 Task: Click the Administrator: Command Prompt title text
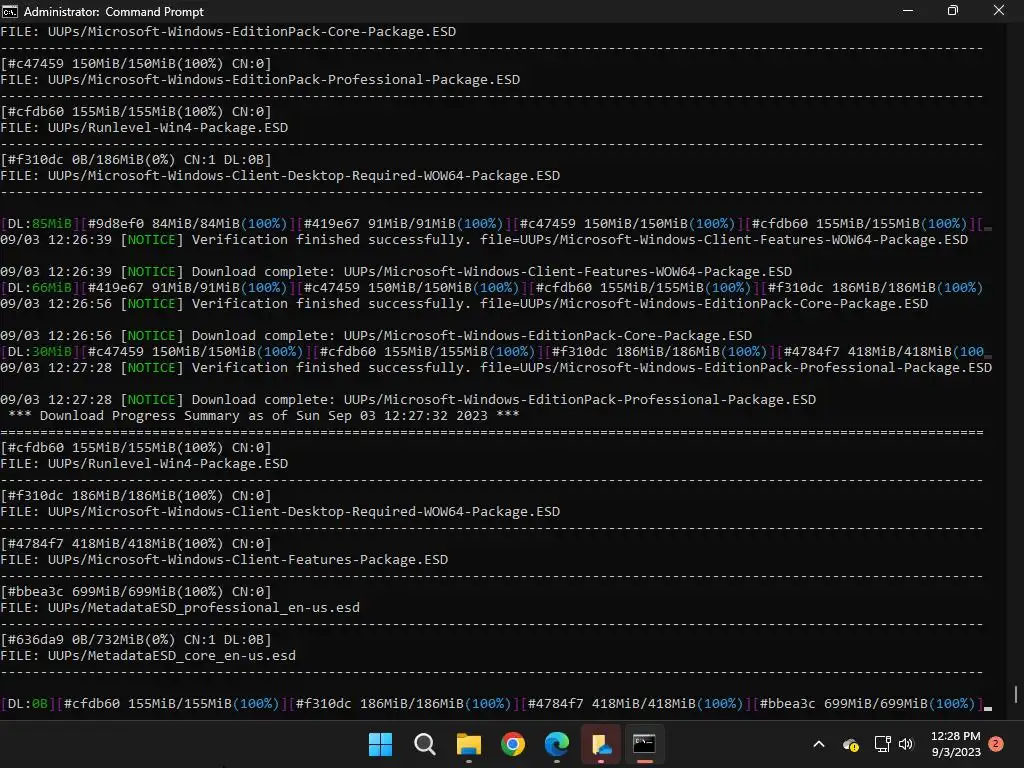pos(114,12)
